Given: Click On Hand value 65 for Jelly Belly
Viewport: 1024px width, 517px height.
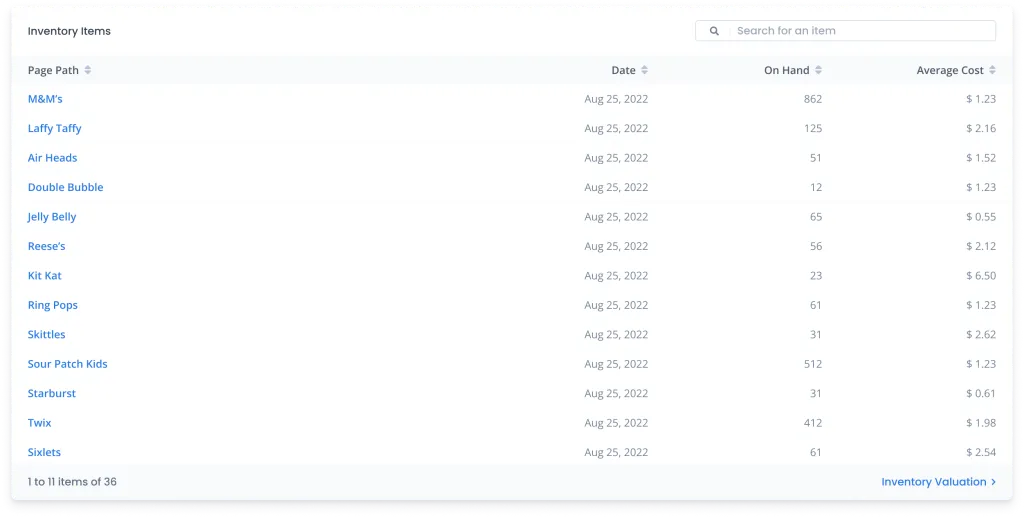Looking at the screenshot, I should point(816,217).
